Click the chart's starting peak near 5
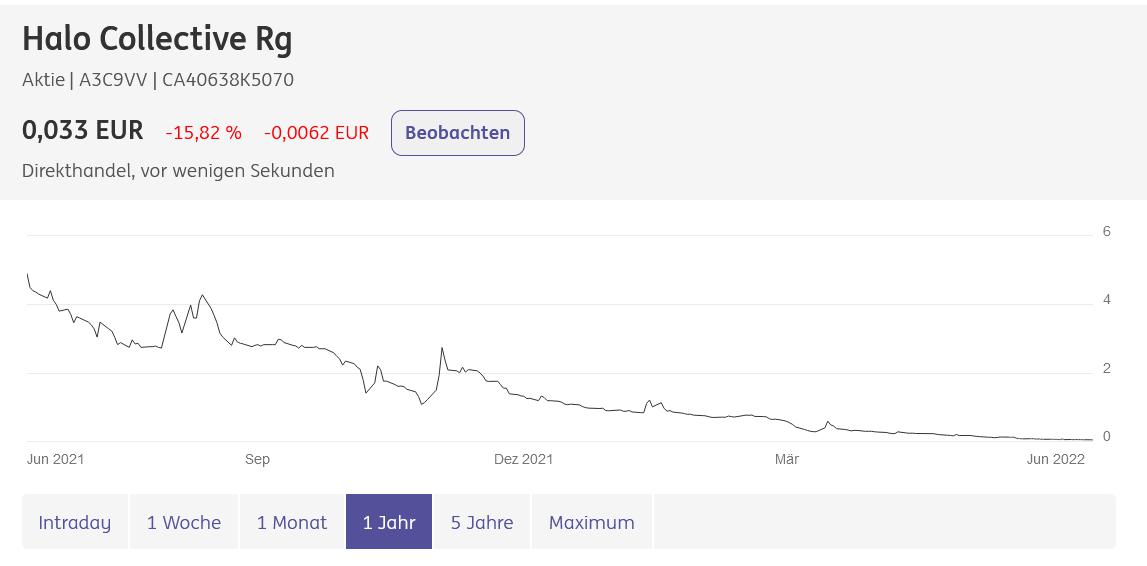The height and width of the screenshot is (566, 1147). tap(28, 276)
